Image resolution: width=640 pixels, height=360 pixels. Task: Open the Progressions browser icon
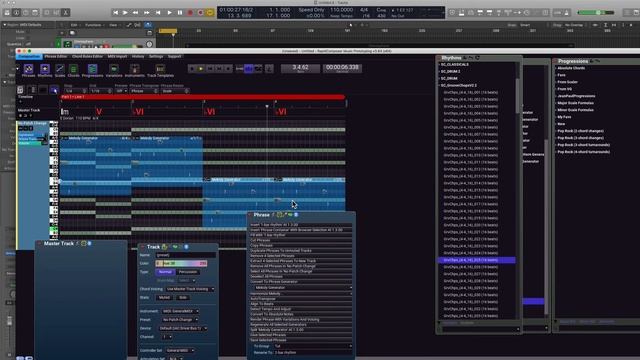92,69
